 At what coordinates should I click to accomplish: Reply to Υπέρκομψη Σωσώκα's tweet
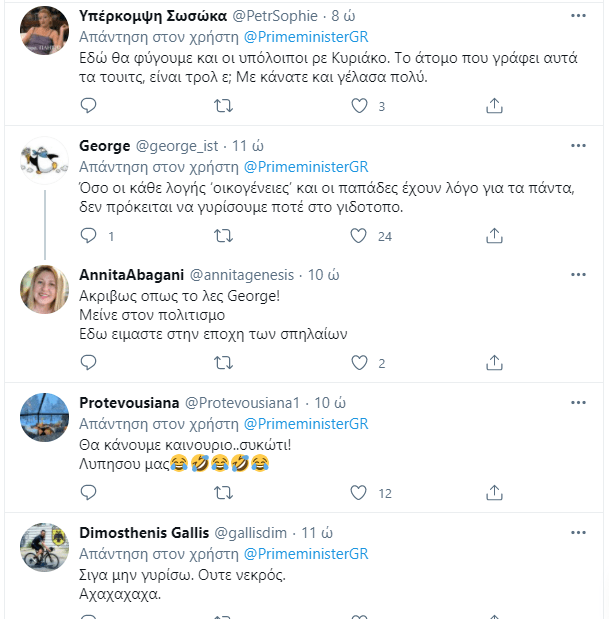coord(88,105)
